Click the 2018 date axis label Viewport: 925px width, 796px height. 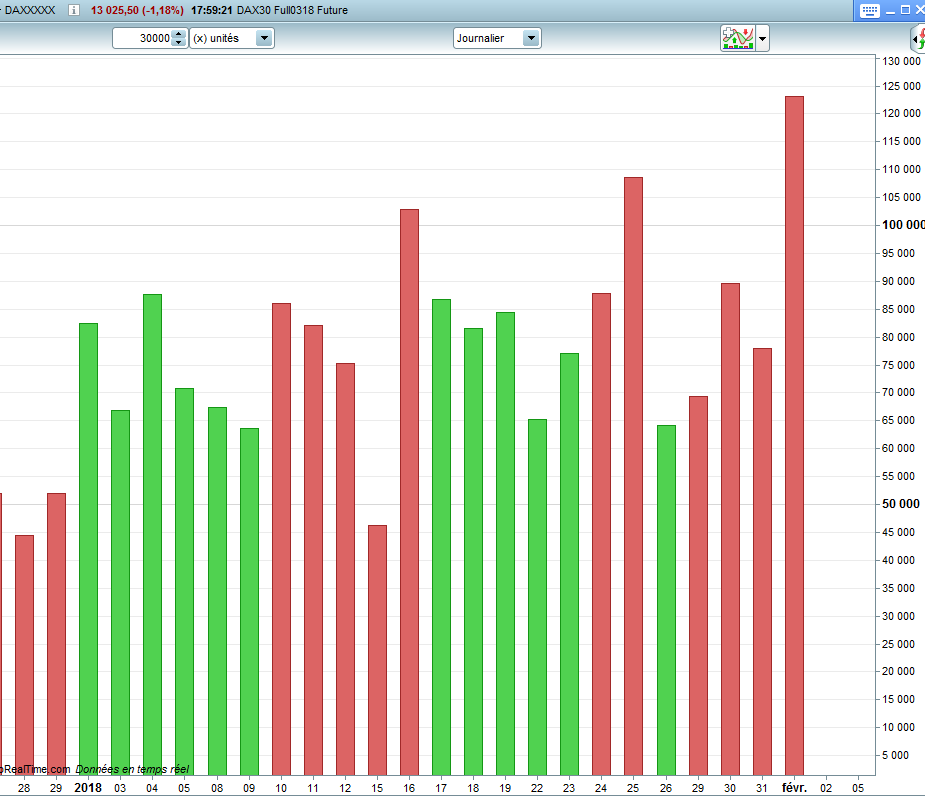point(88,788)
